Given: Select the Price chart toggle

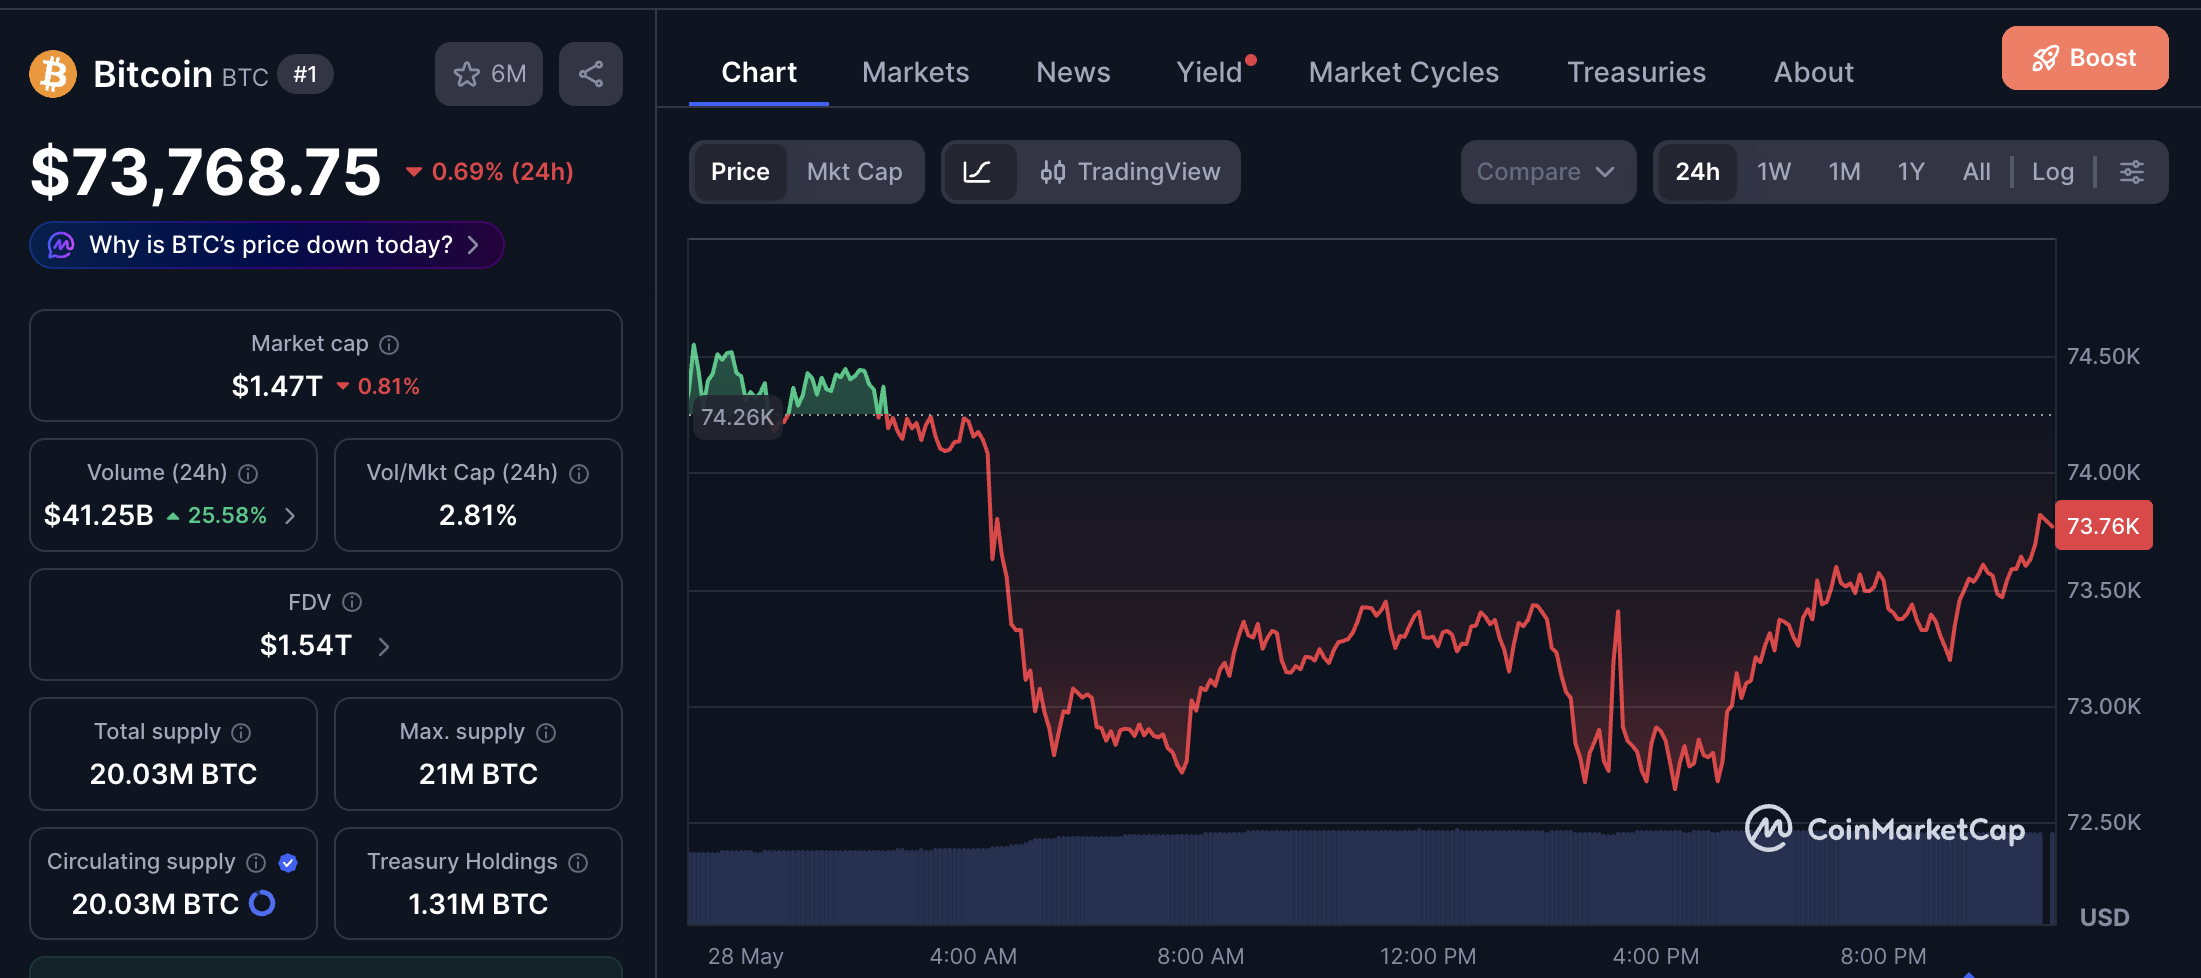Looking at the screenshot, I should 740,172.
